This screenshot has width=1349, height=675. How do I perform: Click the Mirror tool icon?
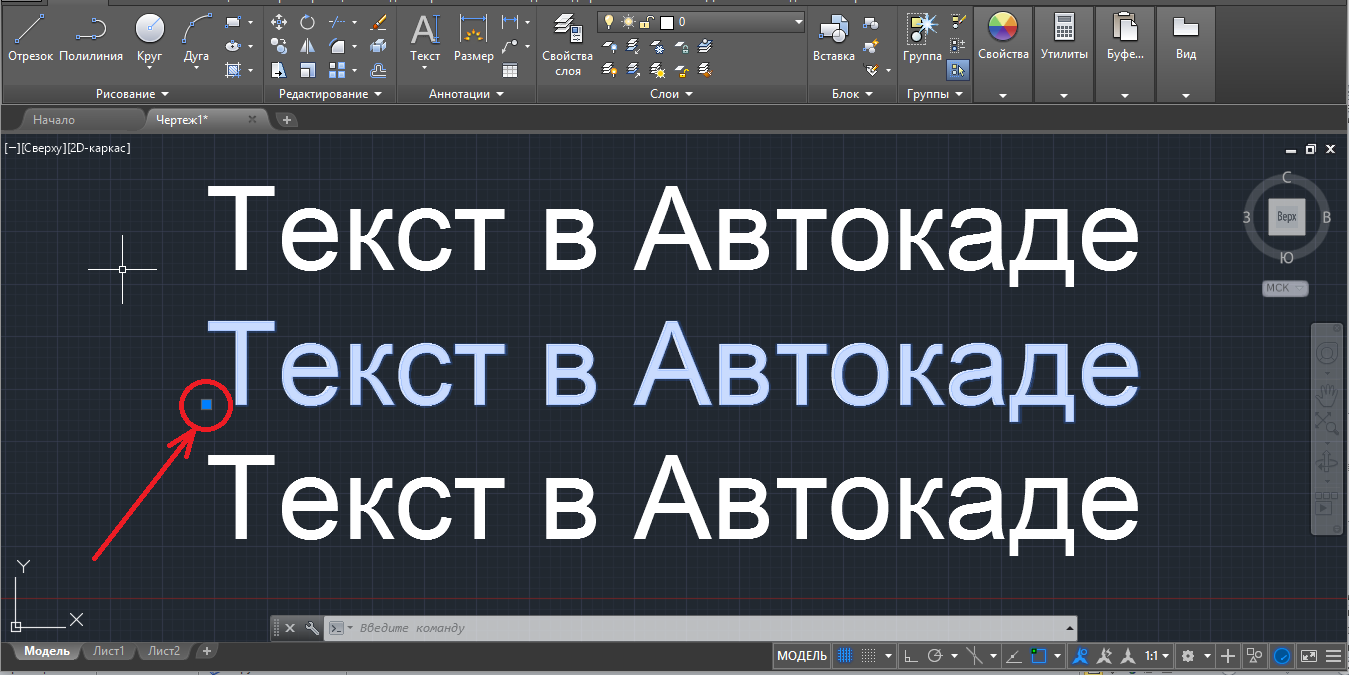308,45
